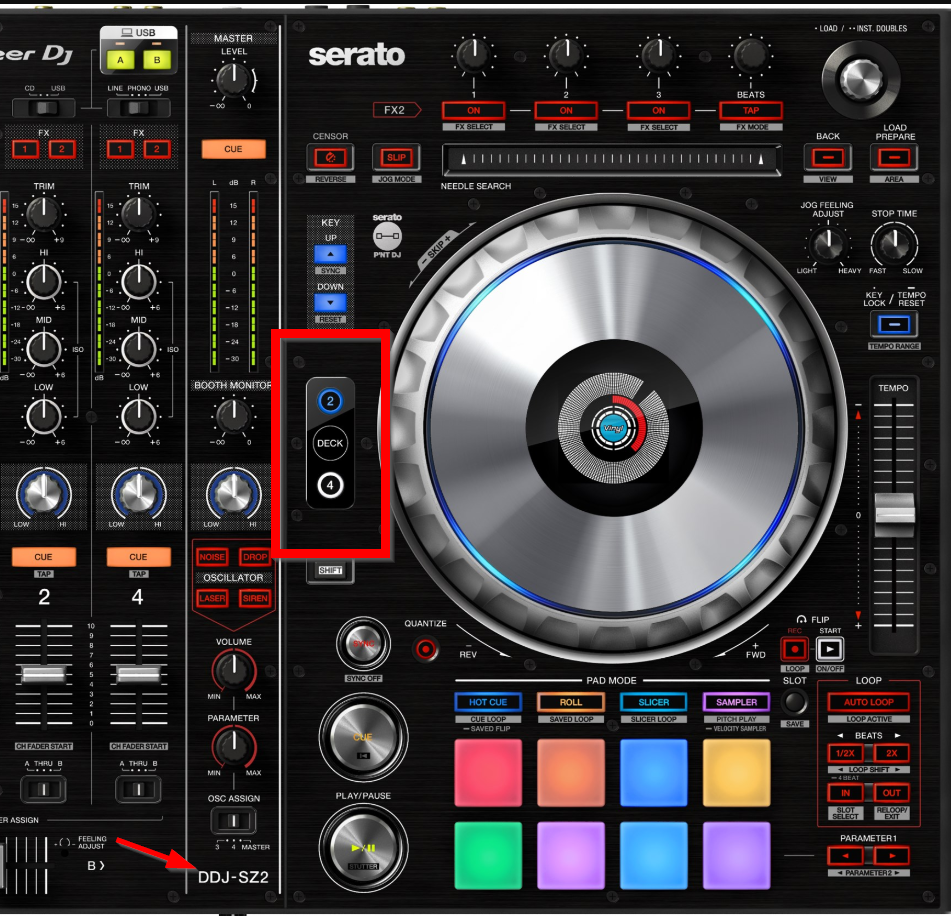Trigger the NOISE oscillator button
The image size is (951, 916).
tap(212, 557)
